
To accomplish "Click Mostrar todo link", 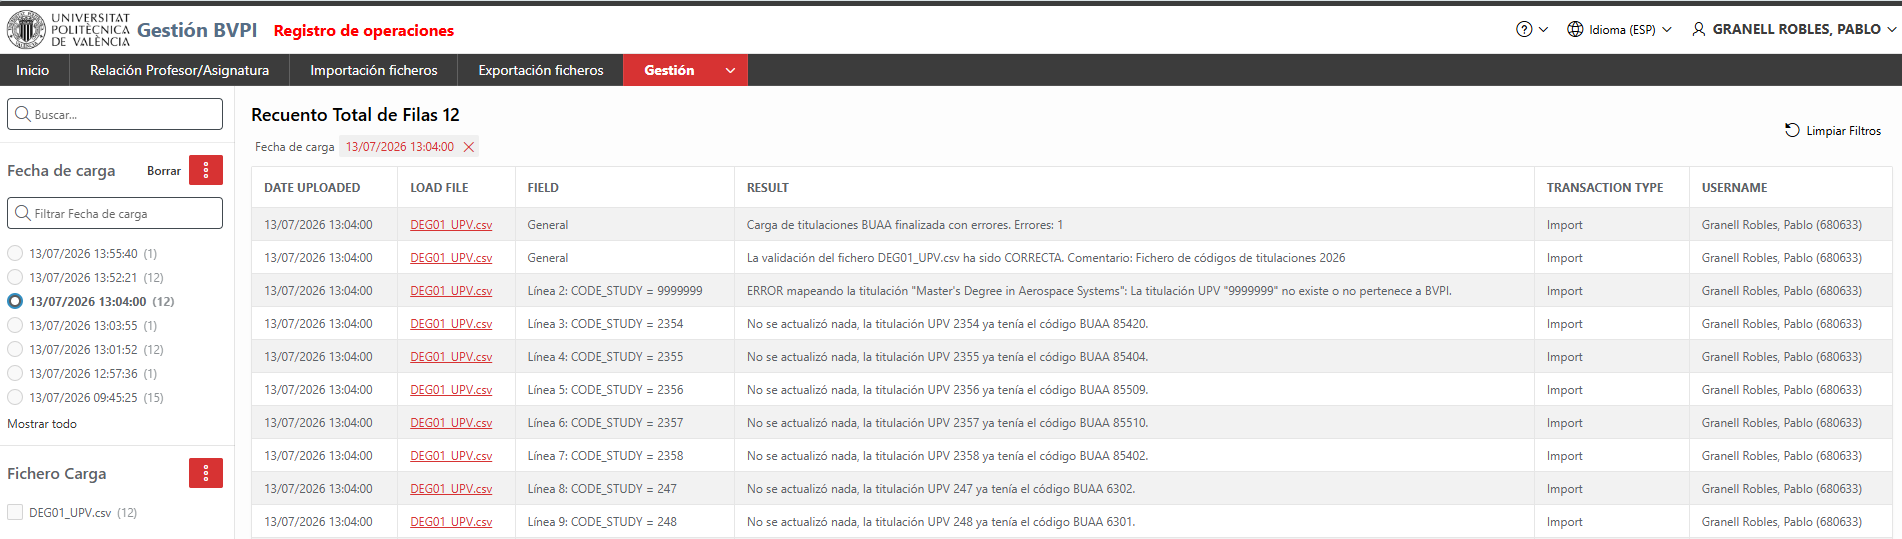I will click(42, 424).
